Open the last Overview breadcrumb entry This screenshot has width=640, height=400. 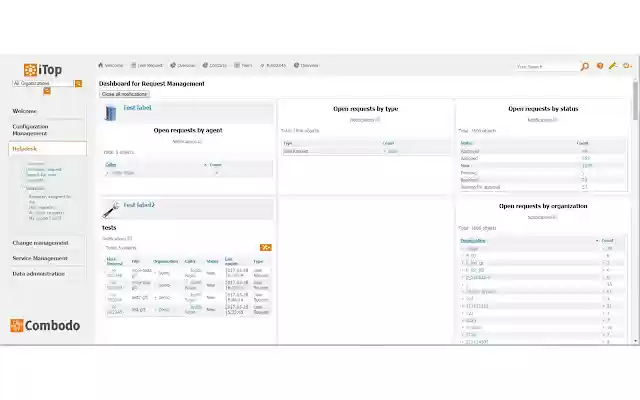coord(309,65)
